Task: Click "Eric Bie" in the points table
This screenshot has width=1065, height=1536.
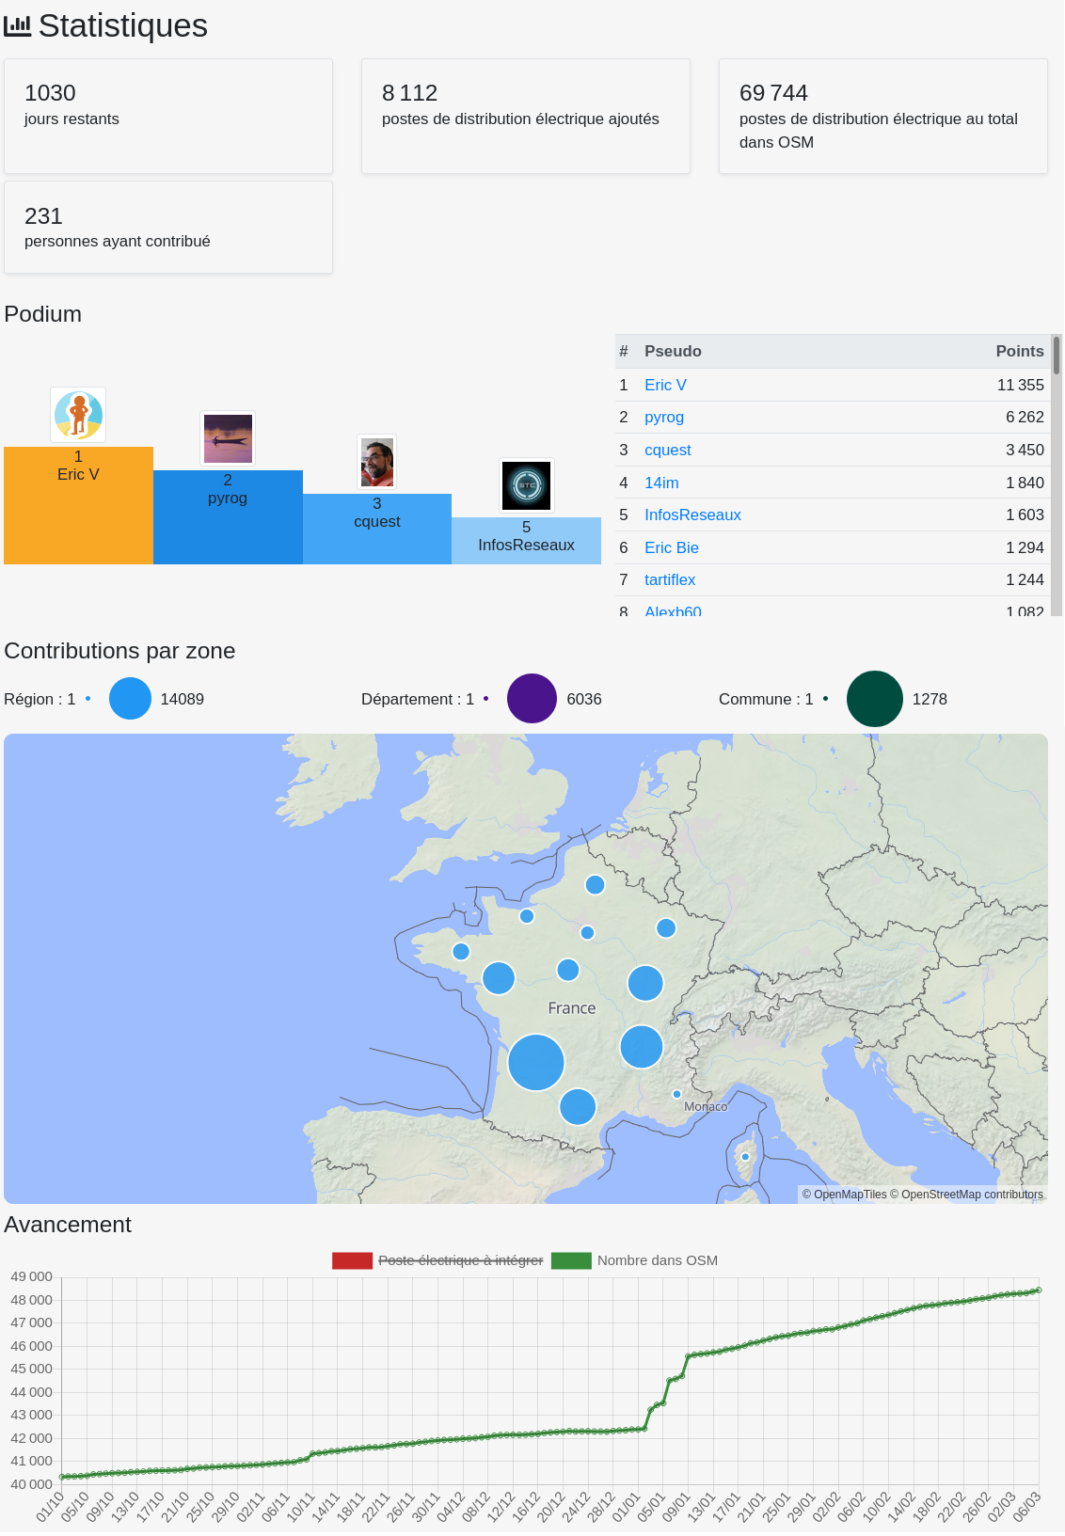Action: [671, 548]
